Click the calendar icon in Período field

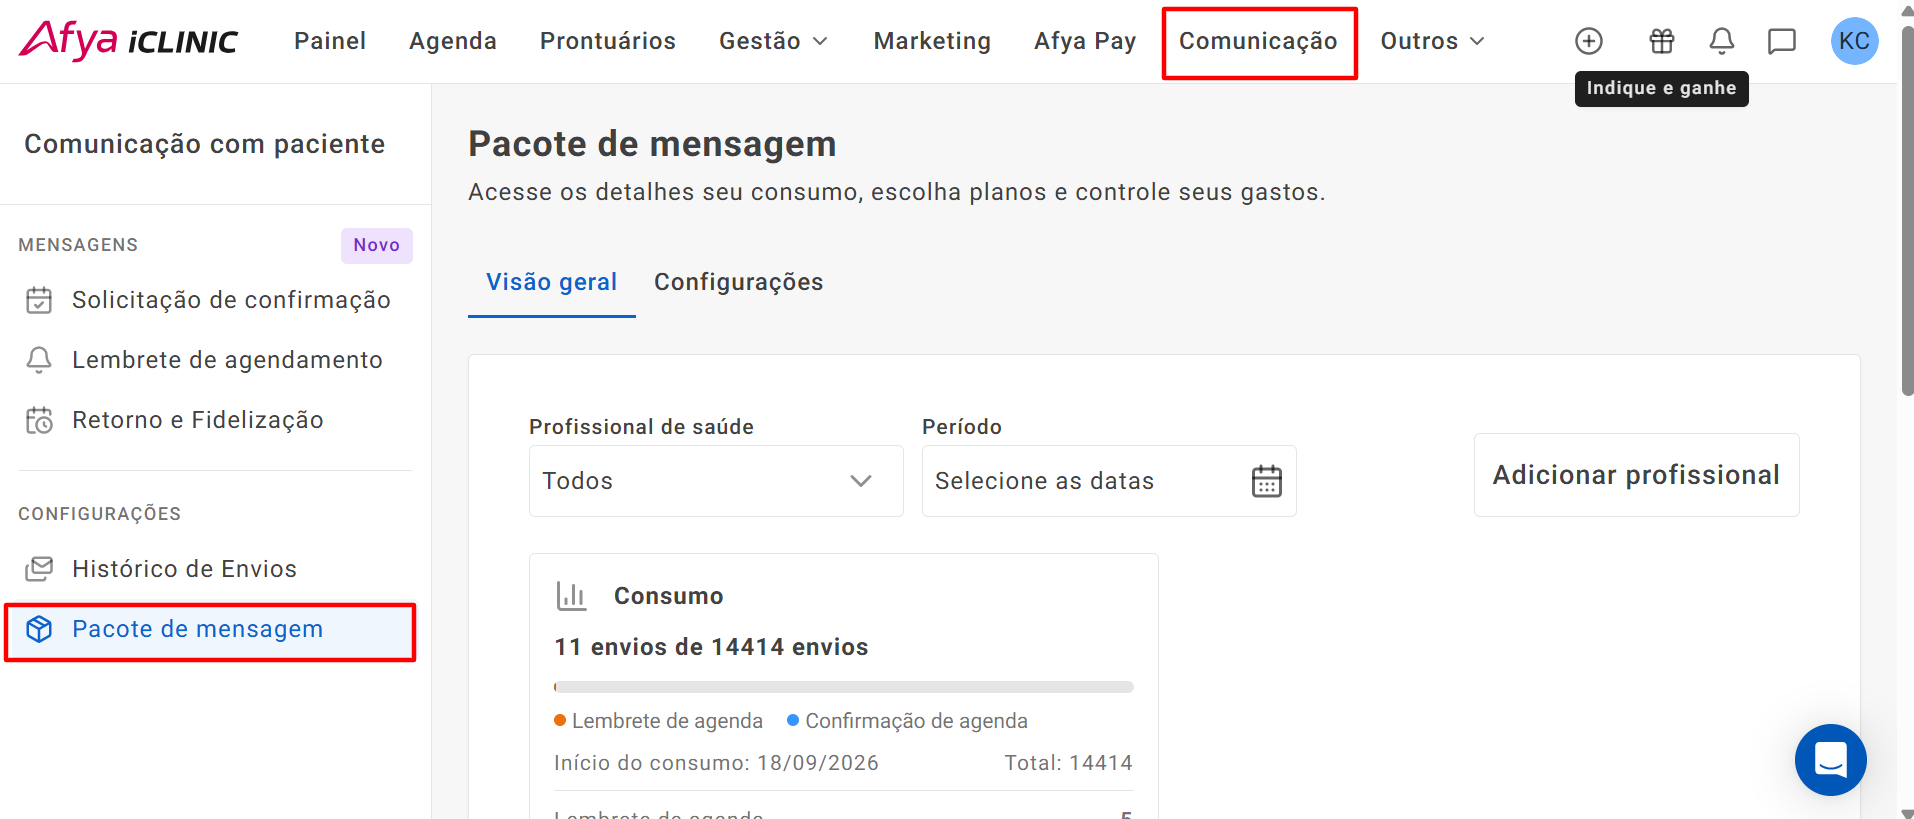pos(1266,481)
